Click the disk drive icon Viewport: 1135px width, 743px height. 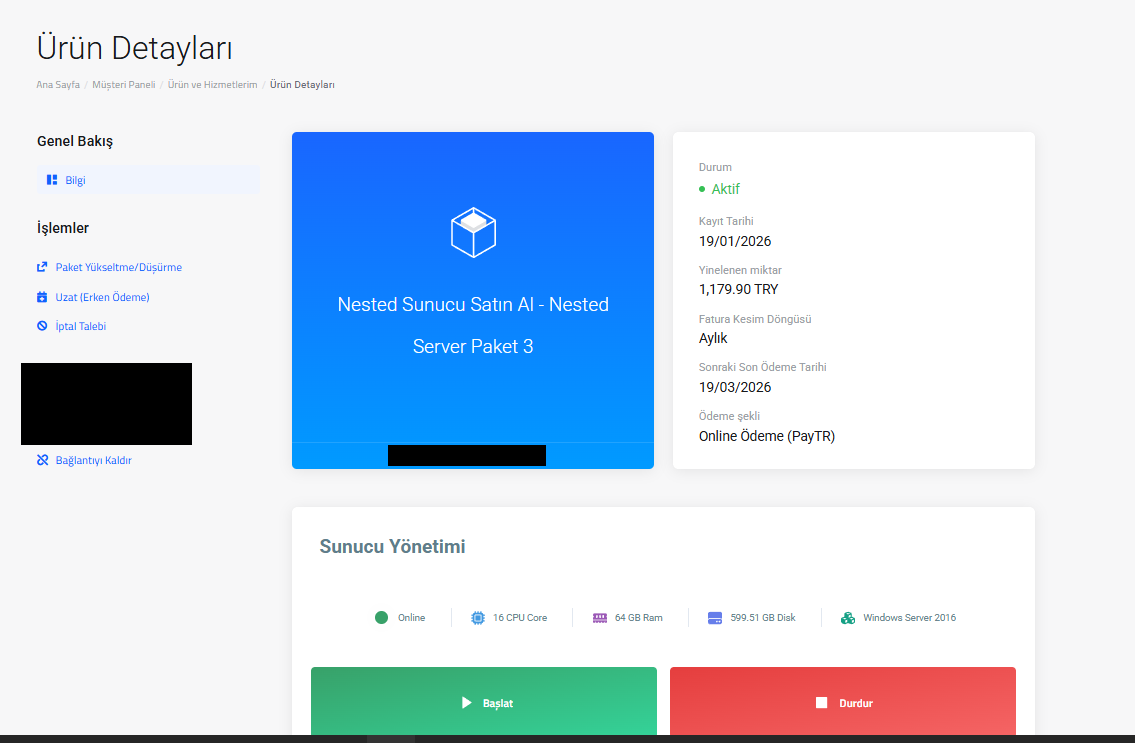click(715, 617)
